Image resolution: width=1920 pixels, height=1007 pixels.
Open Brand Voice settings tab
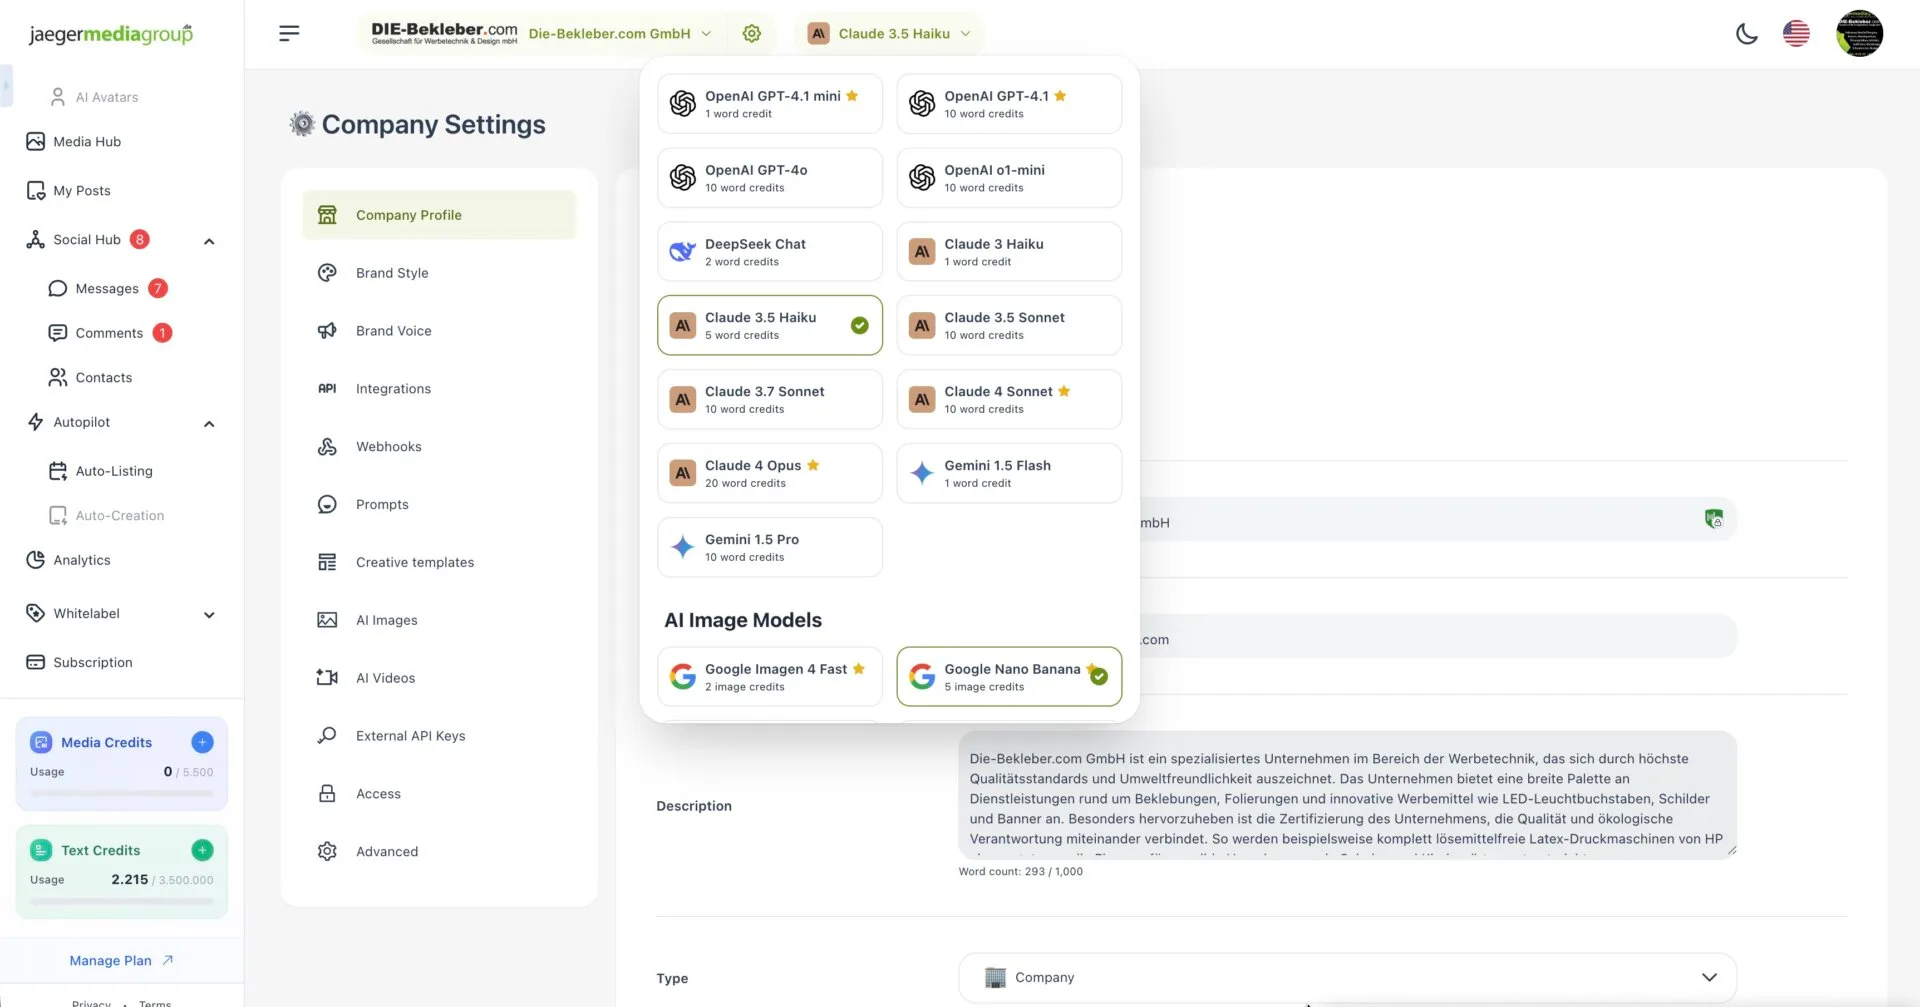394,331
